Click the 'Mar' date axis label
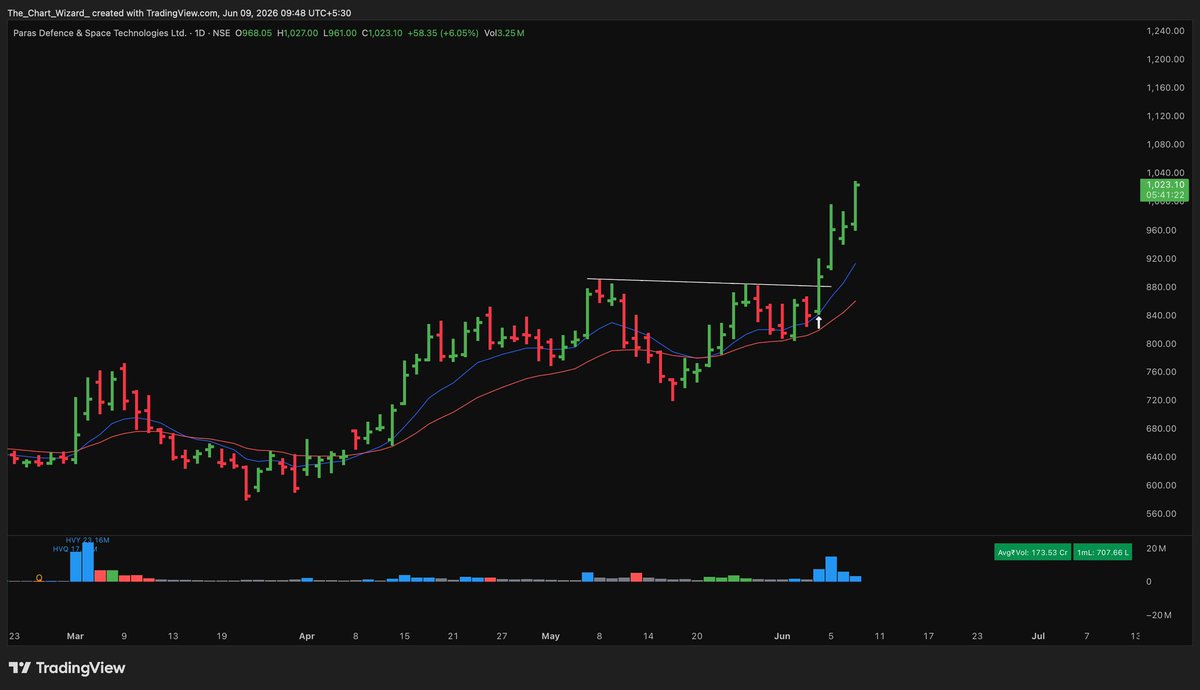 click(75, 635)
